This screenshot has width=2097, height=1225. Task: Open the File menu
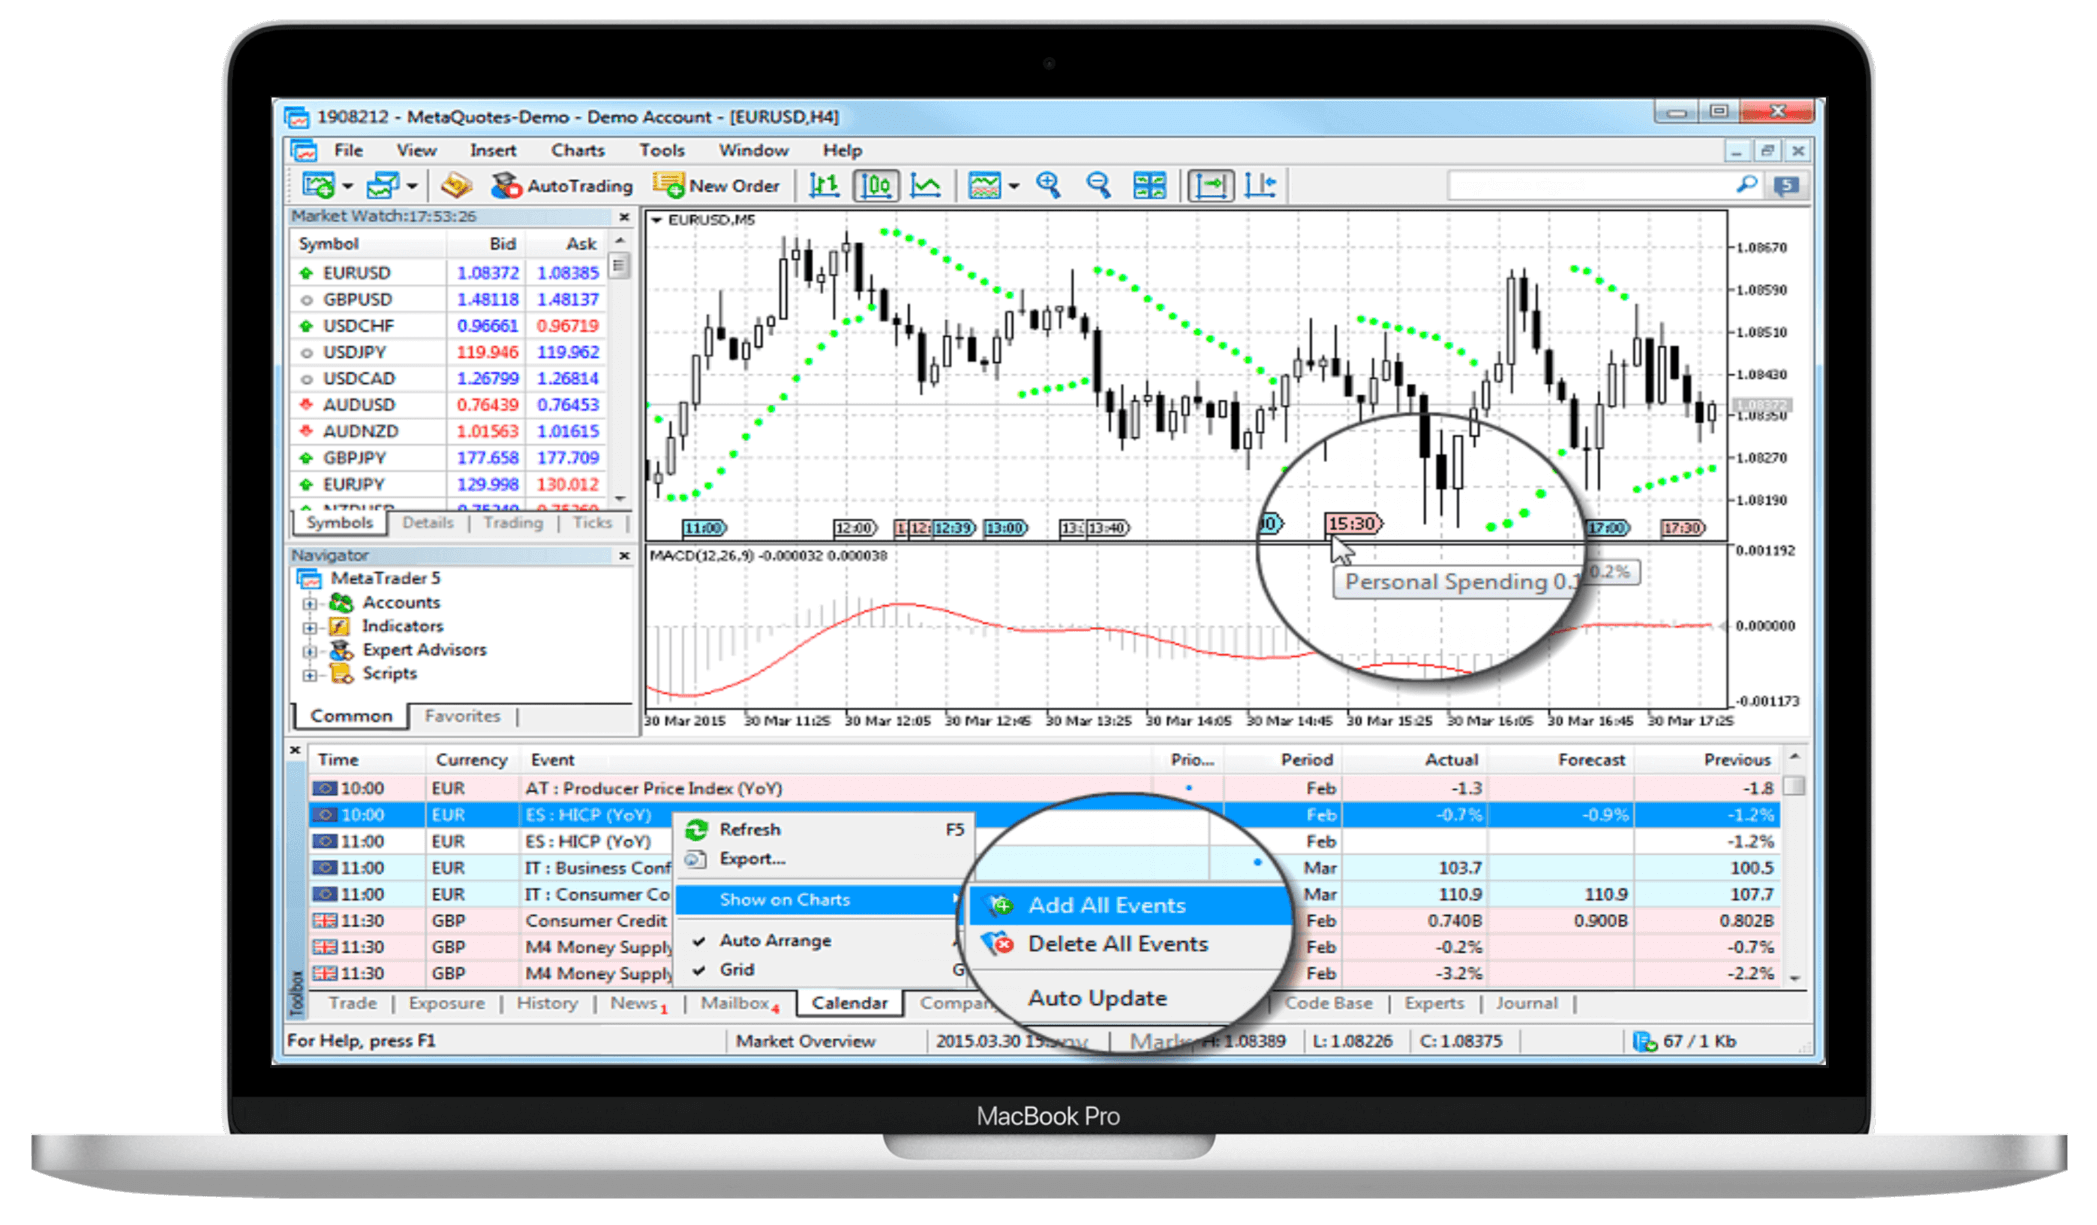pyautogui.click(x=348, y=150)
